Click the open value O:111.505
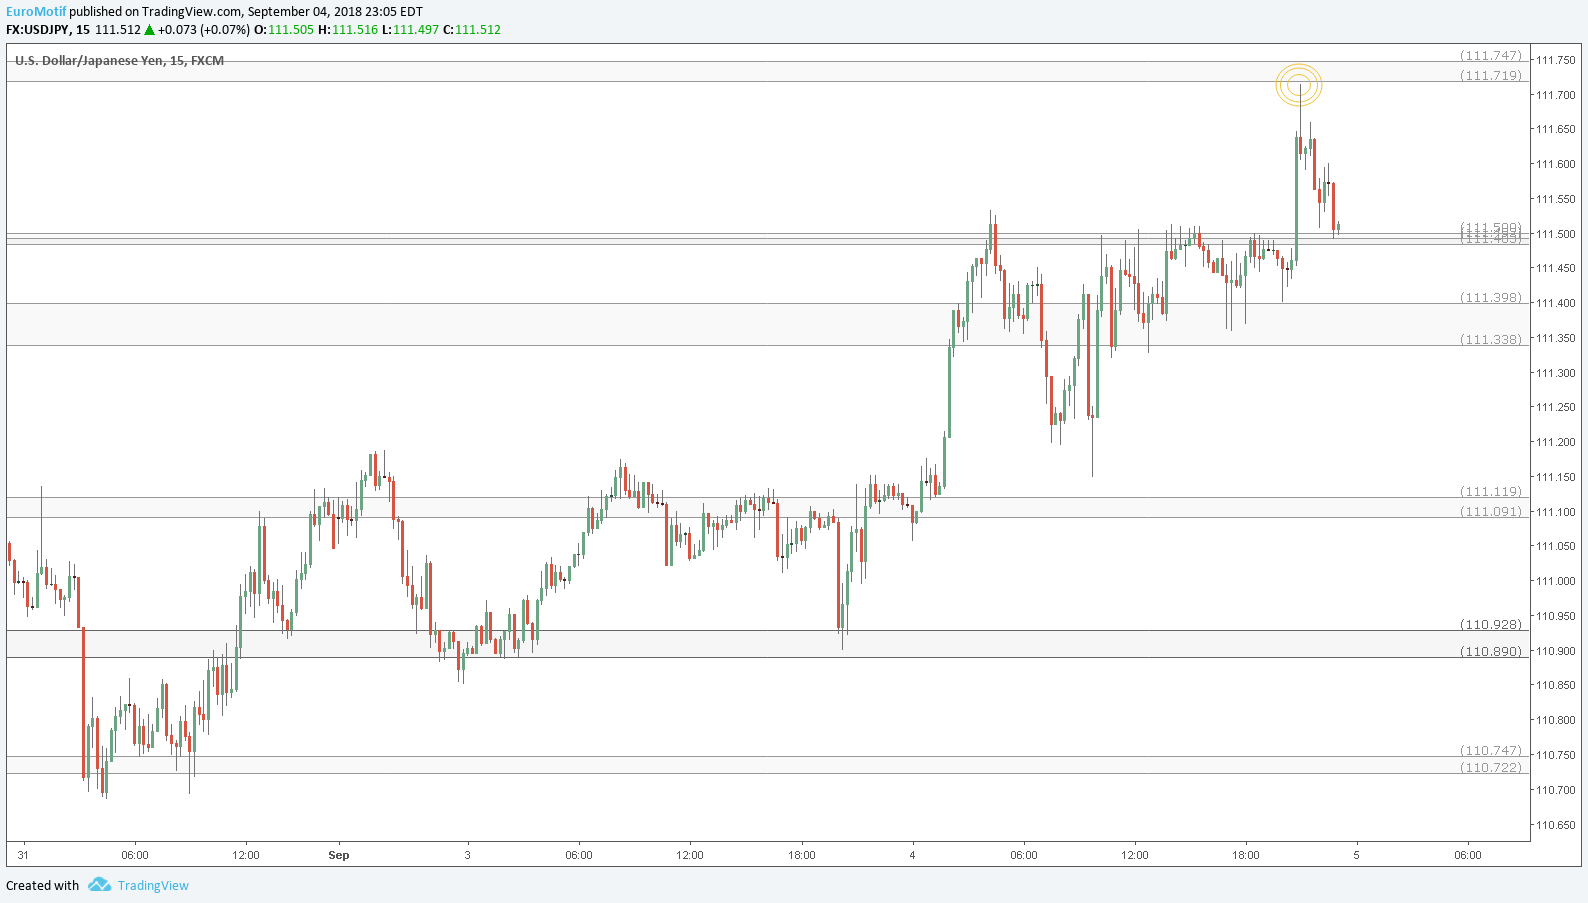 tap(284, 30)
